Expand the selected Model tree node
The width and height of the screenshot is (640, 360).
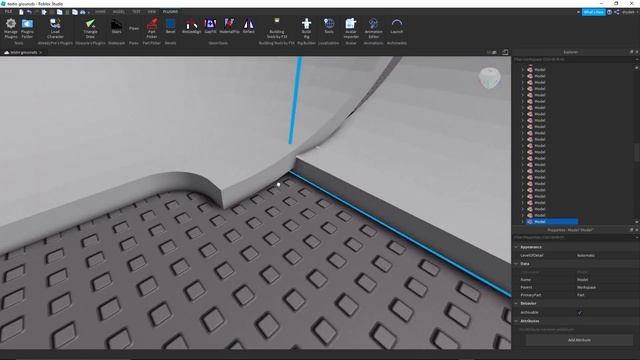(x=522, y=222)
